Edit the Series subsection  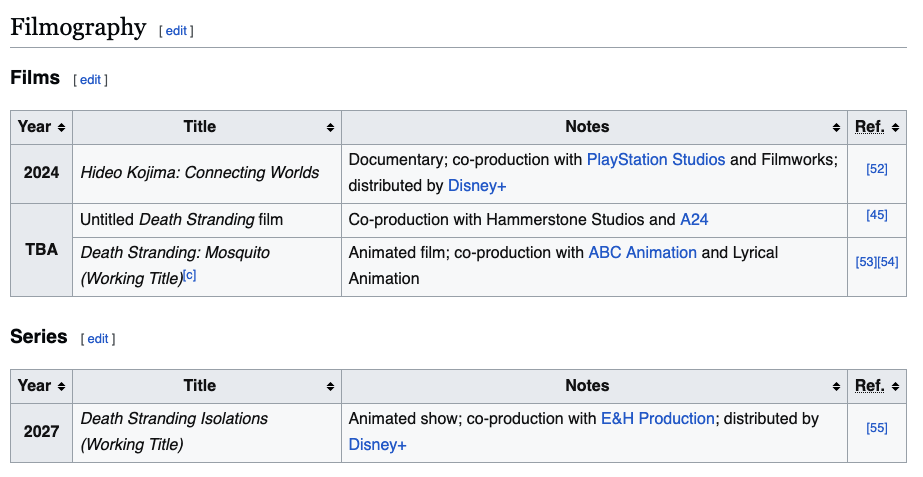point(98,339)
